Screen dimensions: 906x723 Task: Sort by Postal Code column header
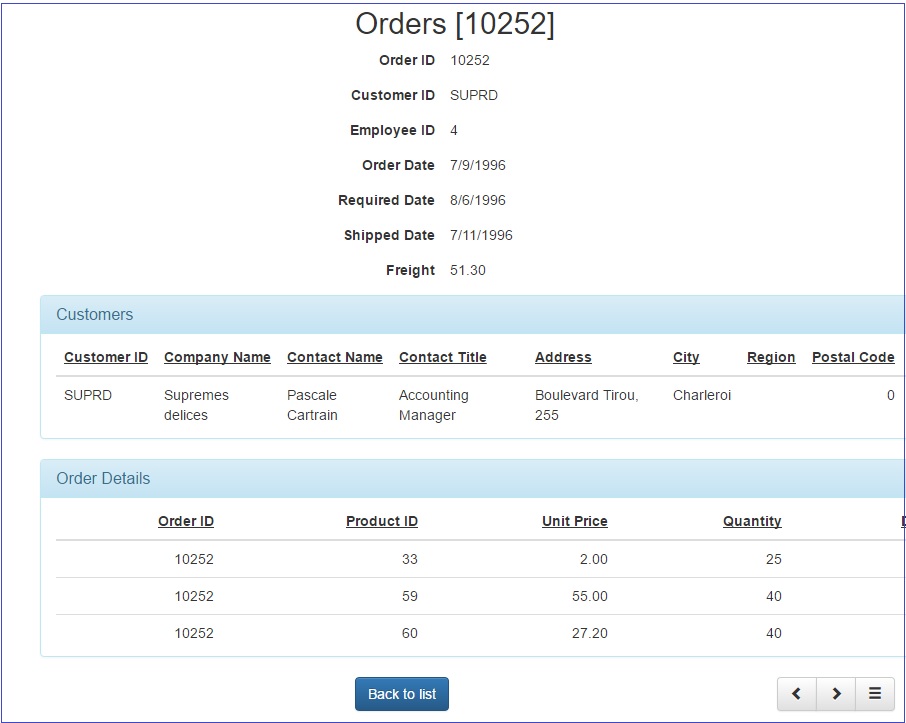pyautogui.click(x=853, y=357)
